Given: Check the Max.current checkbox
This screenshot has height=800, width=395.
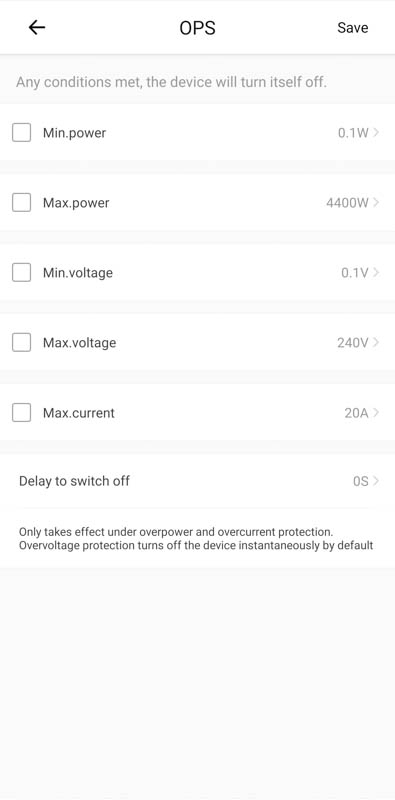Looking at the screenshot, I should click(x=21, y=412).
